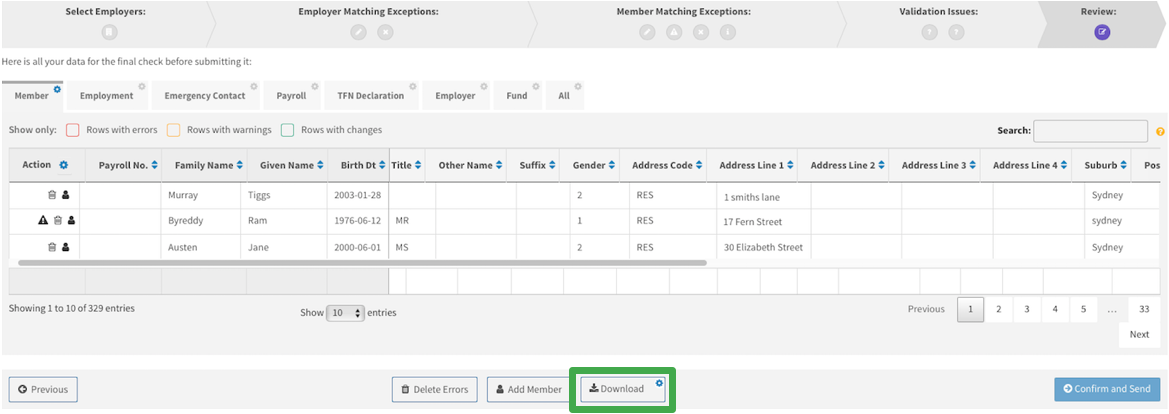Click the orange help icon beside Search
Viewport: 1169px width, 414px height.
tap(1160, 132)
